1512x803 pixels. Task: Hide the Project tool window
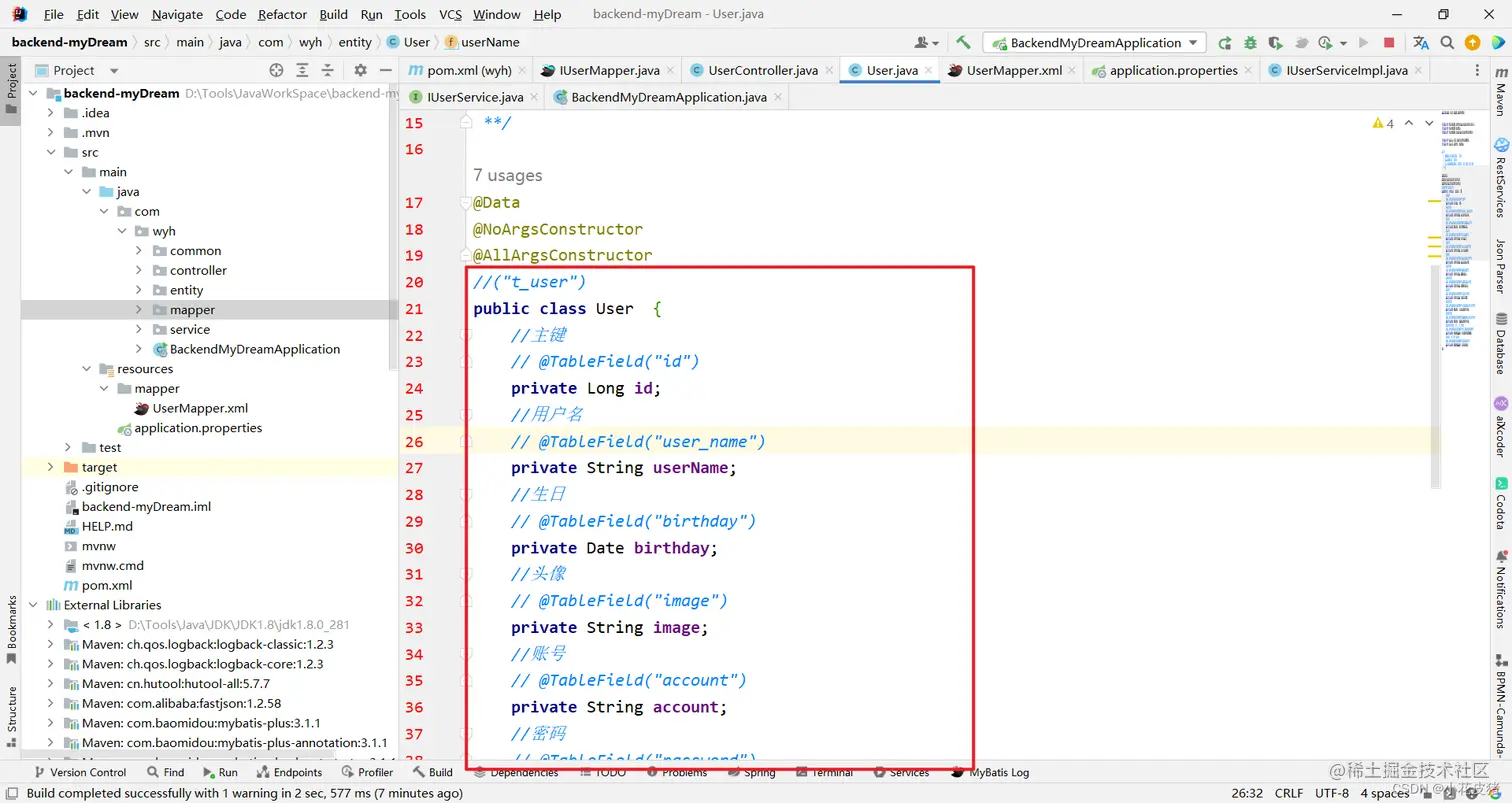coord(385,70)
